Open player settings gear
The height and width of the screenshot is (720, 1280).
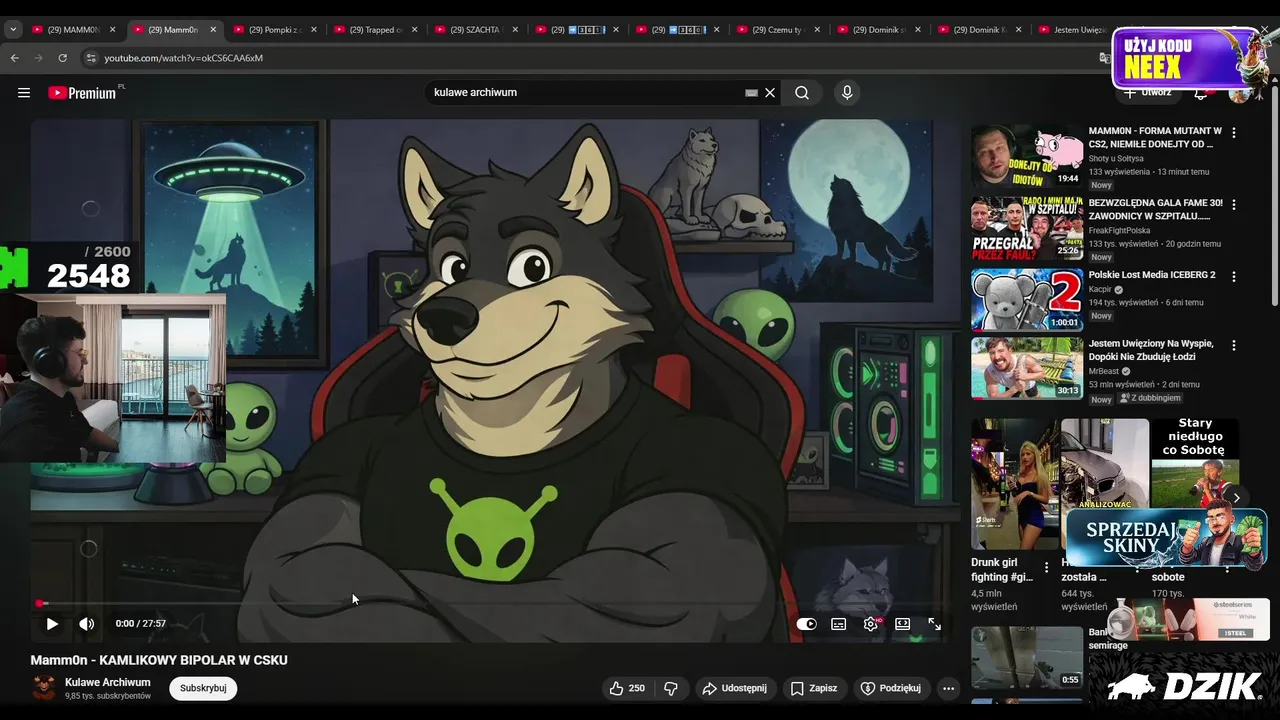coord(871,624)
